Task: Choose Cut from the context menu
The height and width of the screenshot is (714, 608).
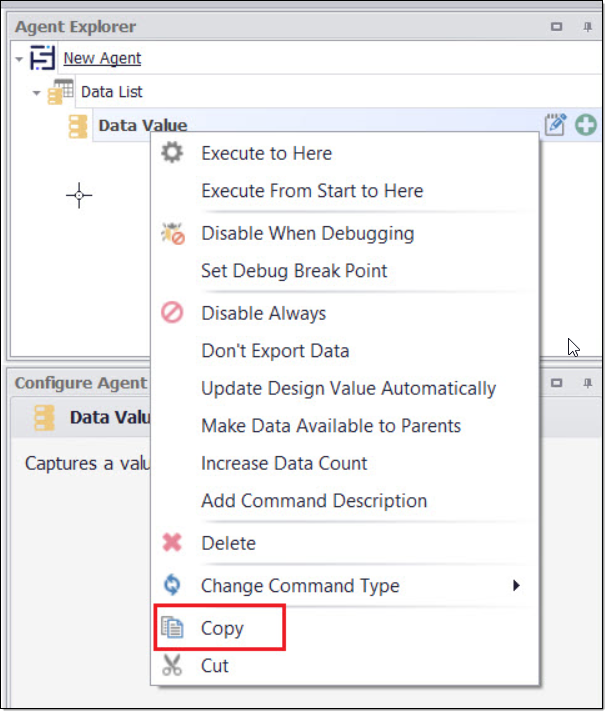Action: (215, 666)
